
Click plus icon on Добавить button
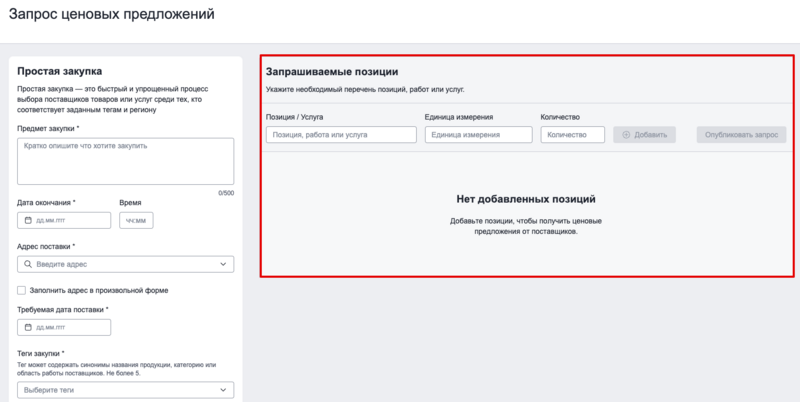pyautogui.click(x=627, y=134)
